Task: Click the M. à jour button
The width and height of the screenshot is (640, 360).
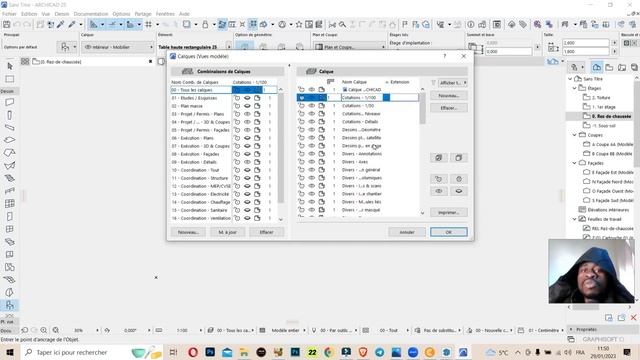Action: tap(227, 232)
